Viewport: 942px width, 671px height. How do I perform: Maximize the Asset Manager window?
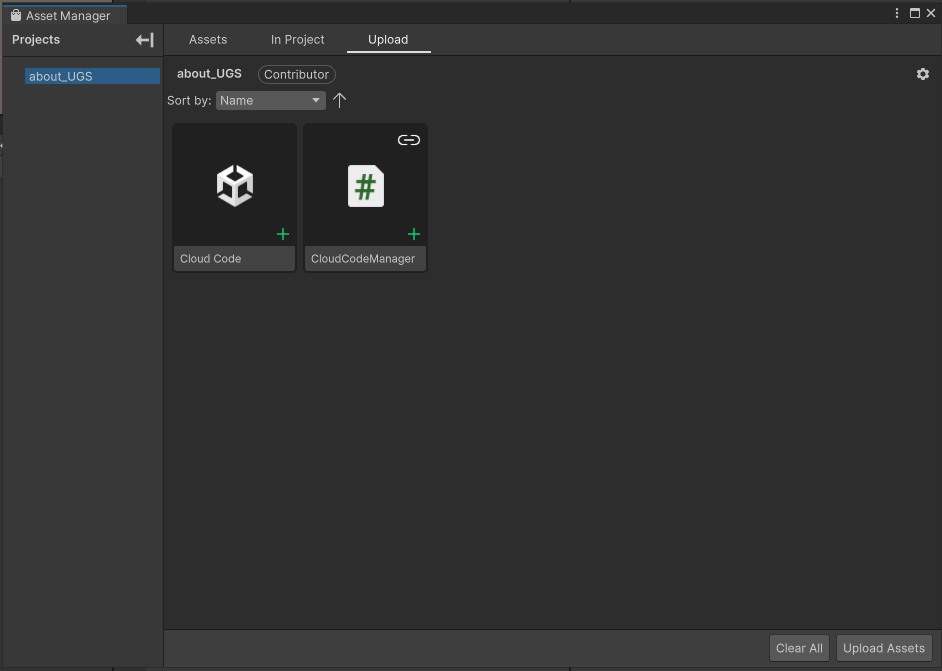point(914,13)
